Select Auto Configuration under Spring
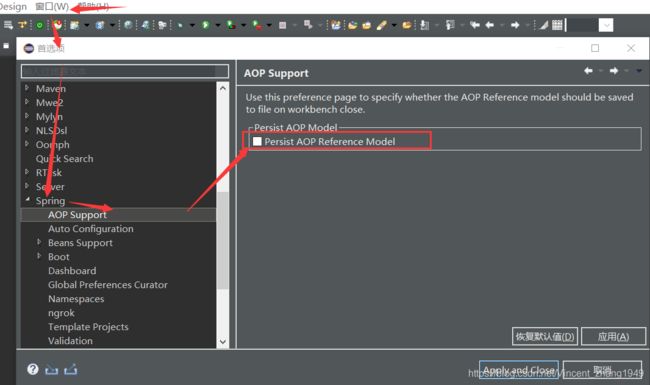The image size is (650, 385). point(91,229)
